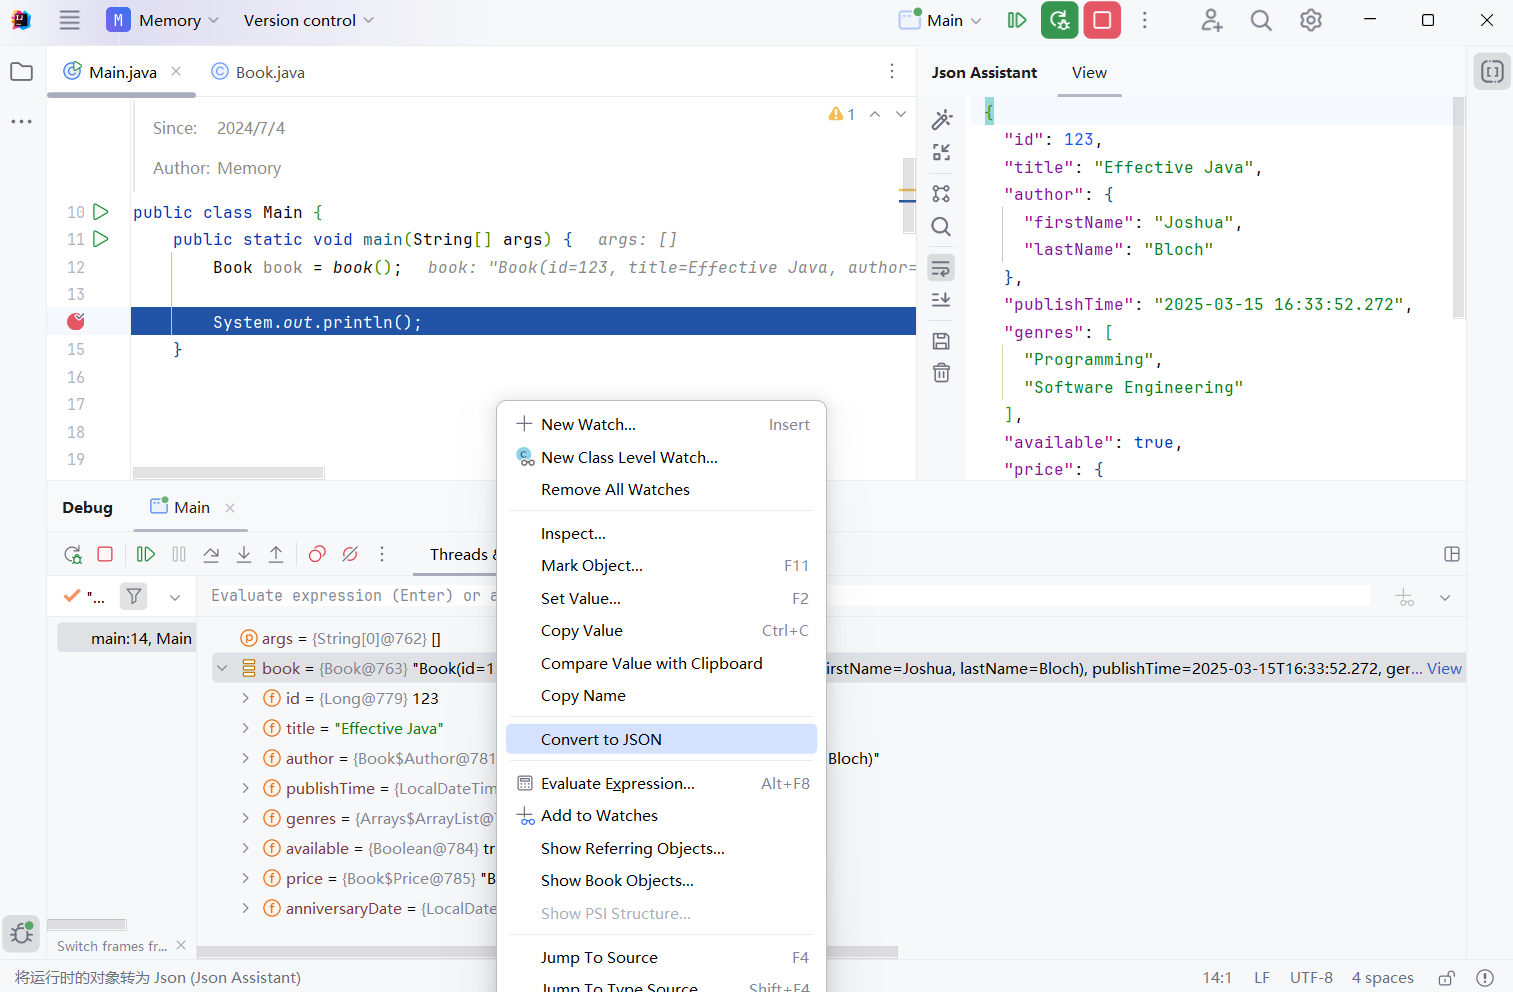Click the search icon in Json Assistant toolbar
Image resolution: width=1513 pixels, height=992 pixels.
pyautogui.click(x=941, y=227)
